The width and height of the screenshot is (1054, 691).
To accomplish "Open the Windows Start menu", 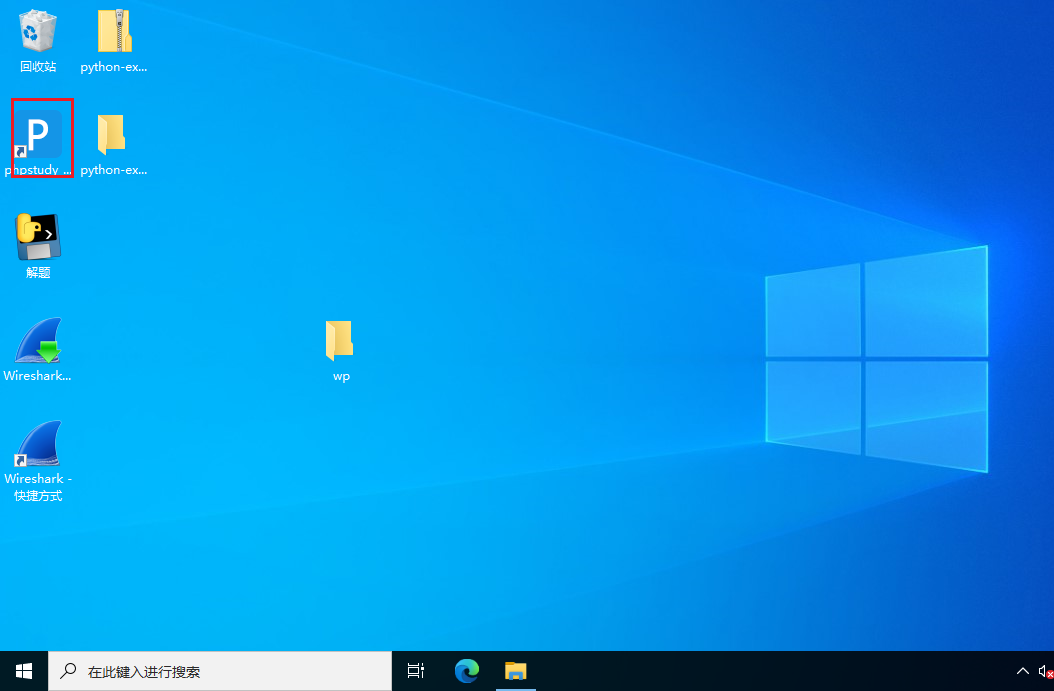I will tap(24, 671).
